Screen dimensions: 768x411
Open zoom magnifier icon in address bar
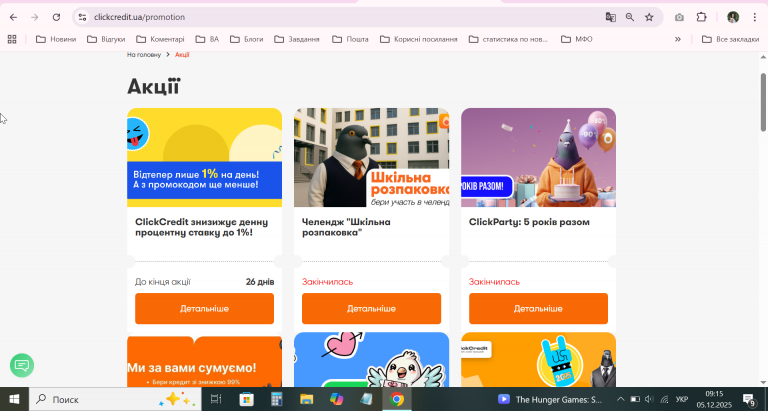click(x=630, y=17)
